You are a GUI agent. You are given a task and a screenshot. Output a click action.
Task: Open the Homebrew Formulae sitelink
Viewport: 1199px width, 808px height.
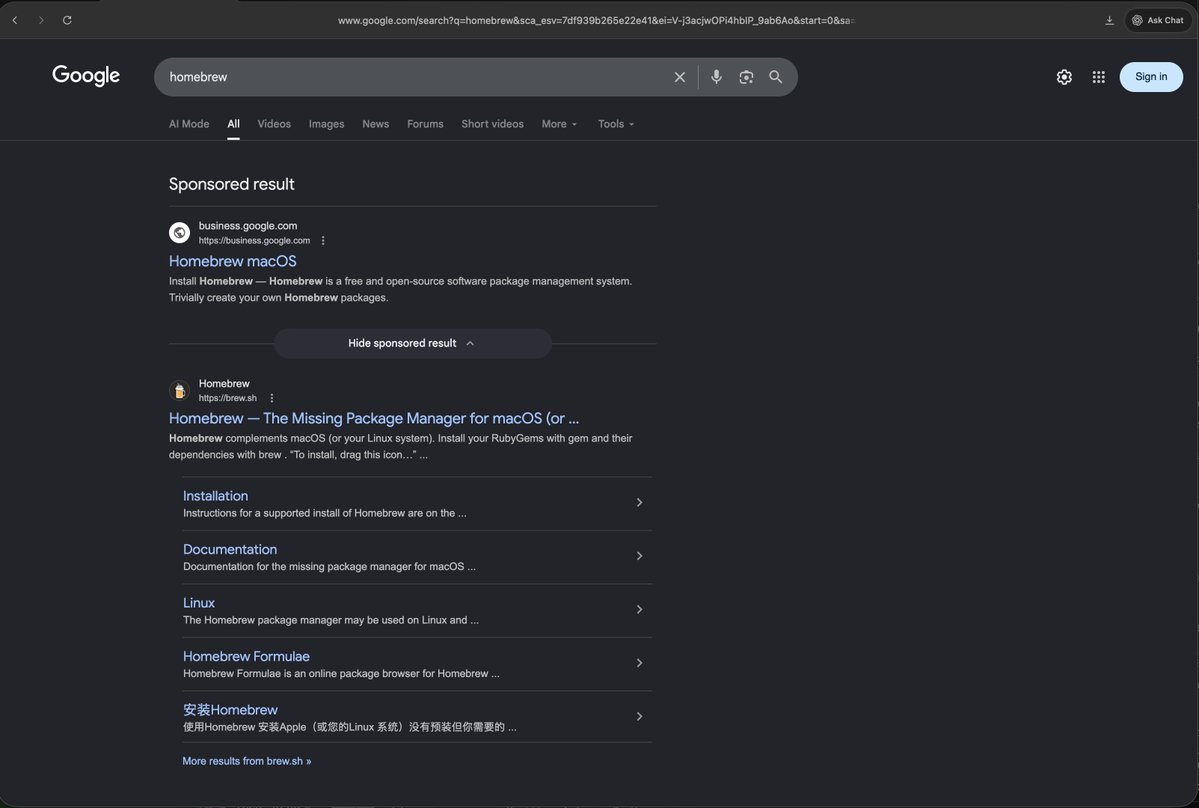(246, 657)
